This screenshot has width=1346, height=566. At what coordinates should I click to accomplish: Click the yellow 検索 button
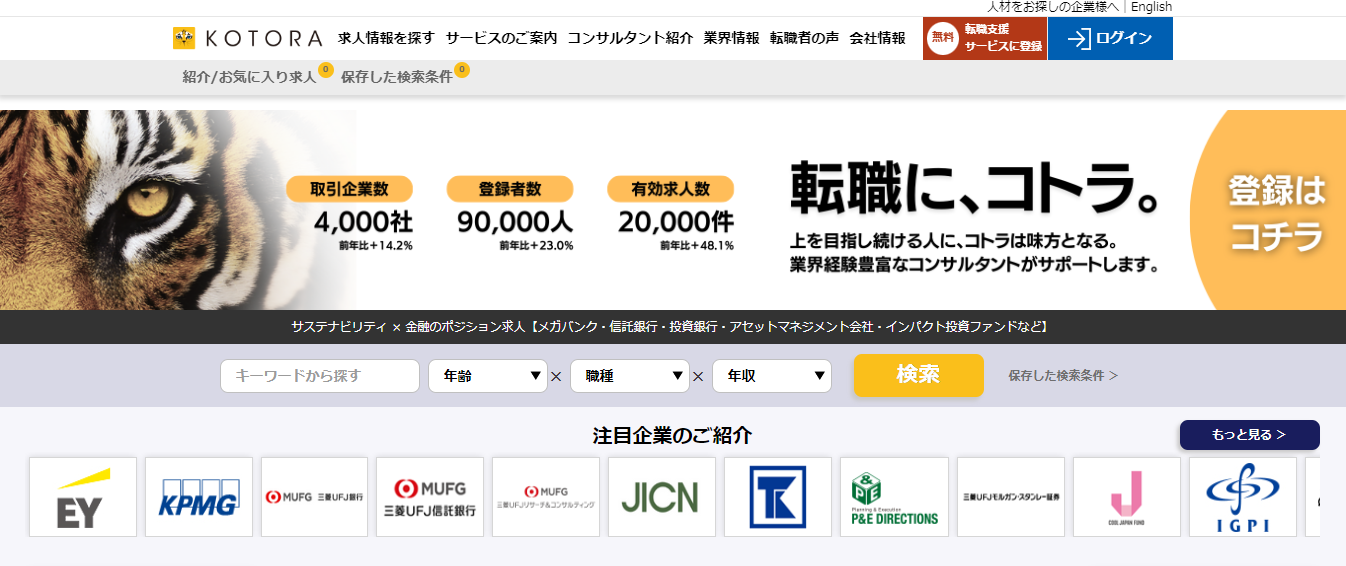tap(918, 375)
